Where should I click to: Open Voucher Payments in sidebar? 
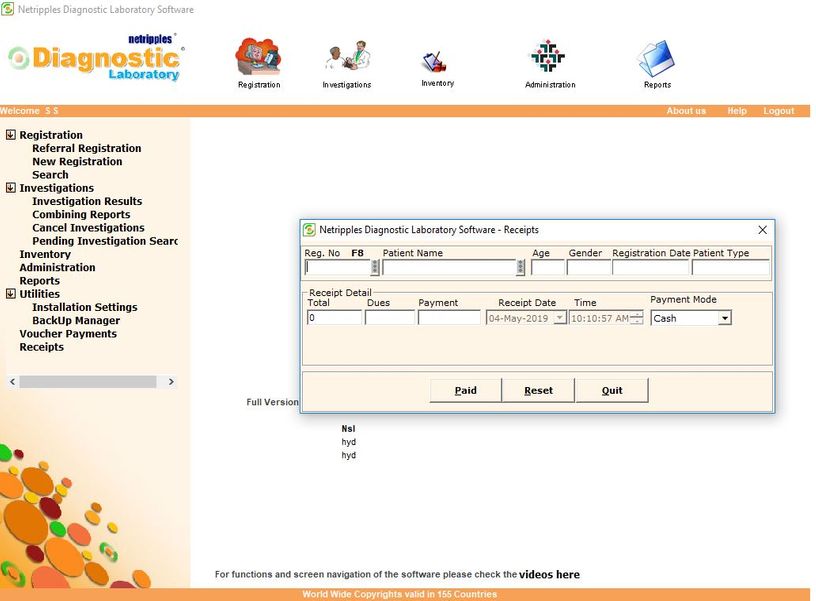[x=68, y=334]
